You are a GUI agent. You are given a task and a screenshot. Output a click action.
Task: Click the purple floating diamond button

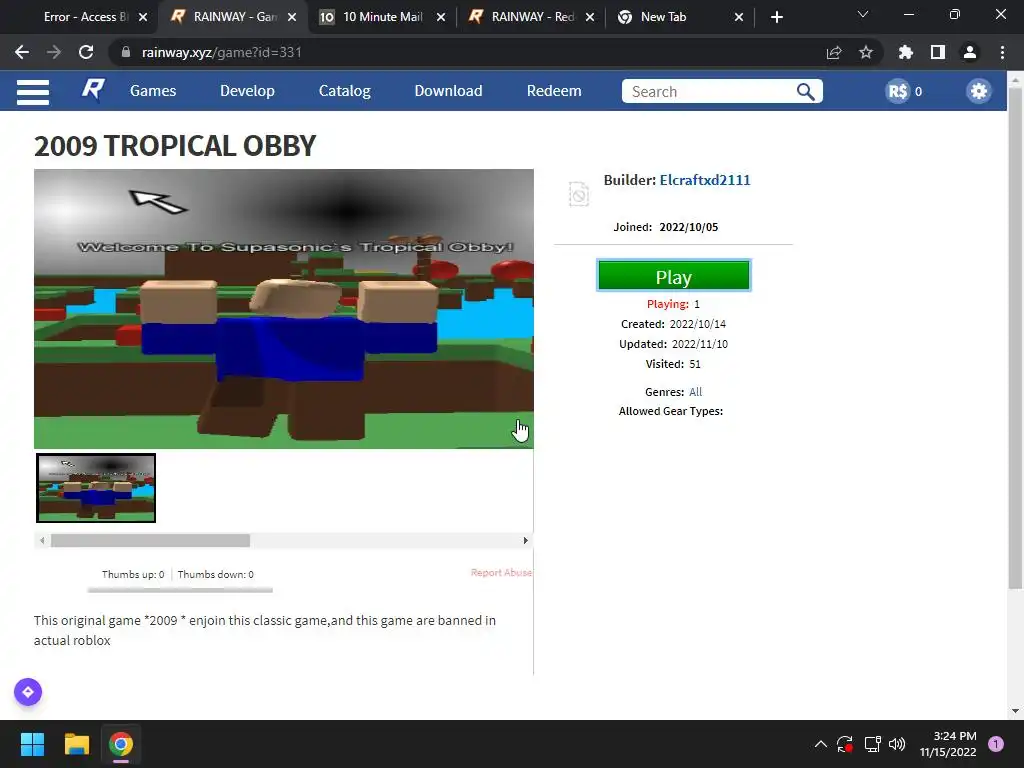[x=28, y=692]
